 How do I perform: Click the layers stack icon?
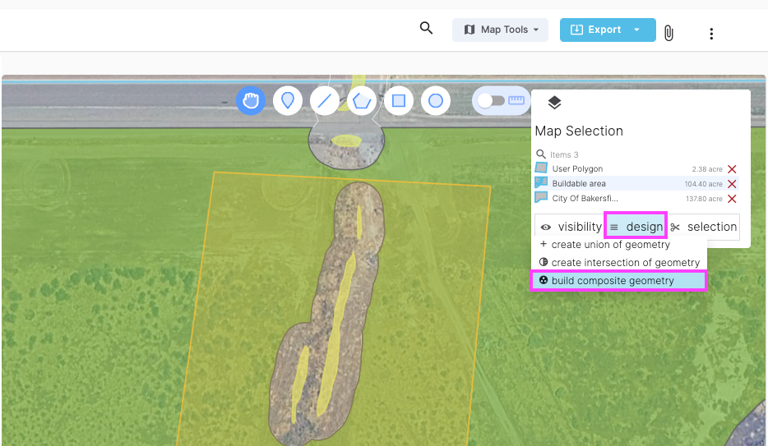[554, 103]
